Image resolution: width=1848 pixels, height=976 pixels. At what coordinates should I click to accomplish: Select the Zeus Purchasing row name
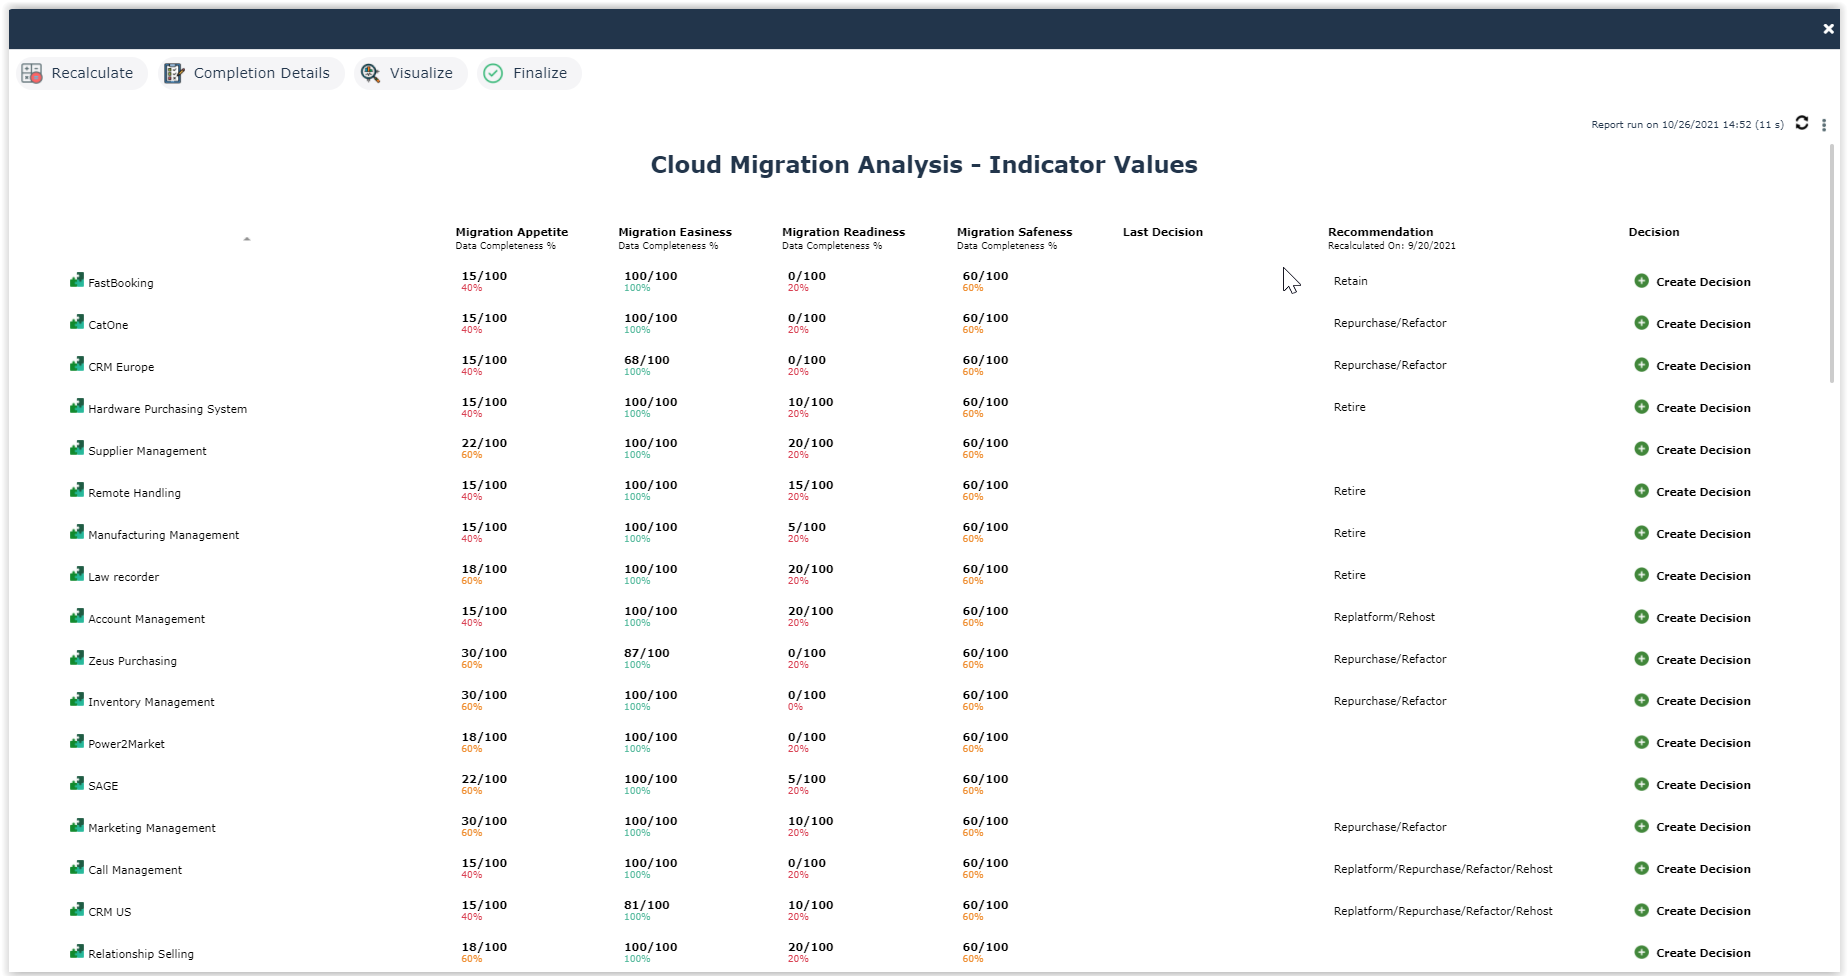[x=133, y=661]
